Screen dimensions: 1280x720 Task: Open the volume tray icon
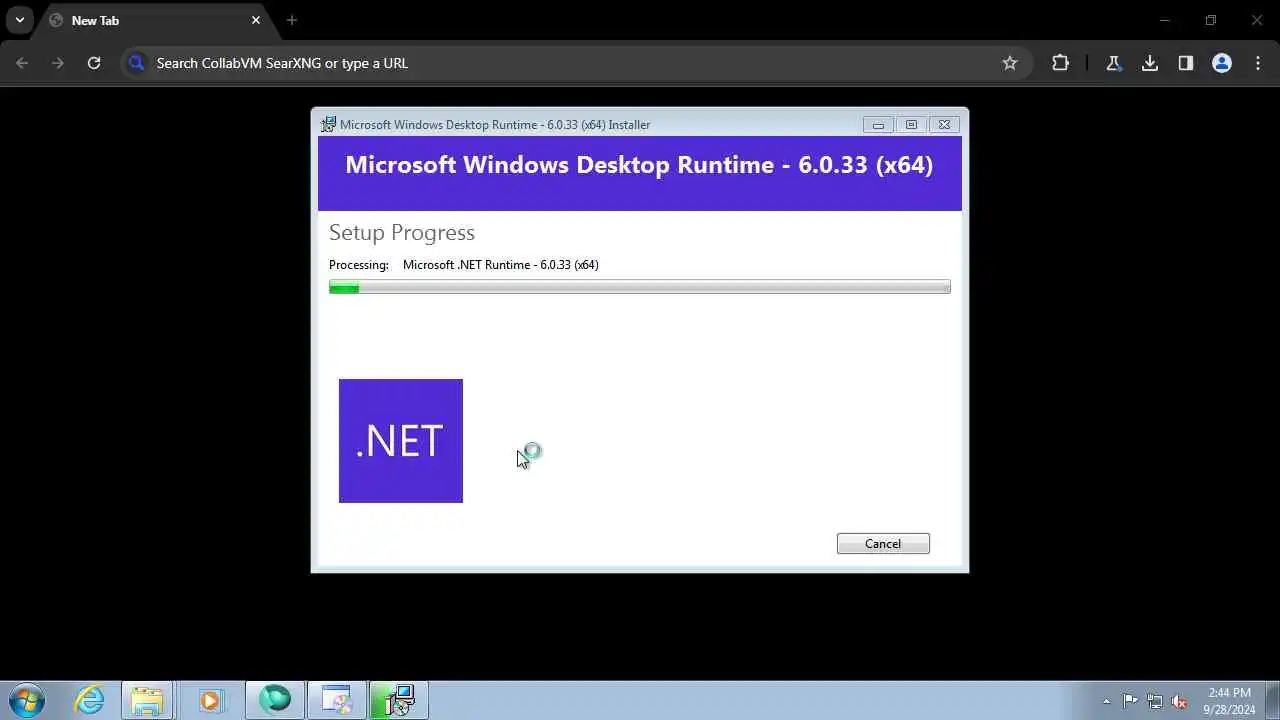click(x=1180, y=701)
